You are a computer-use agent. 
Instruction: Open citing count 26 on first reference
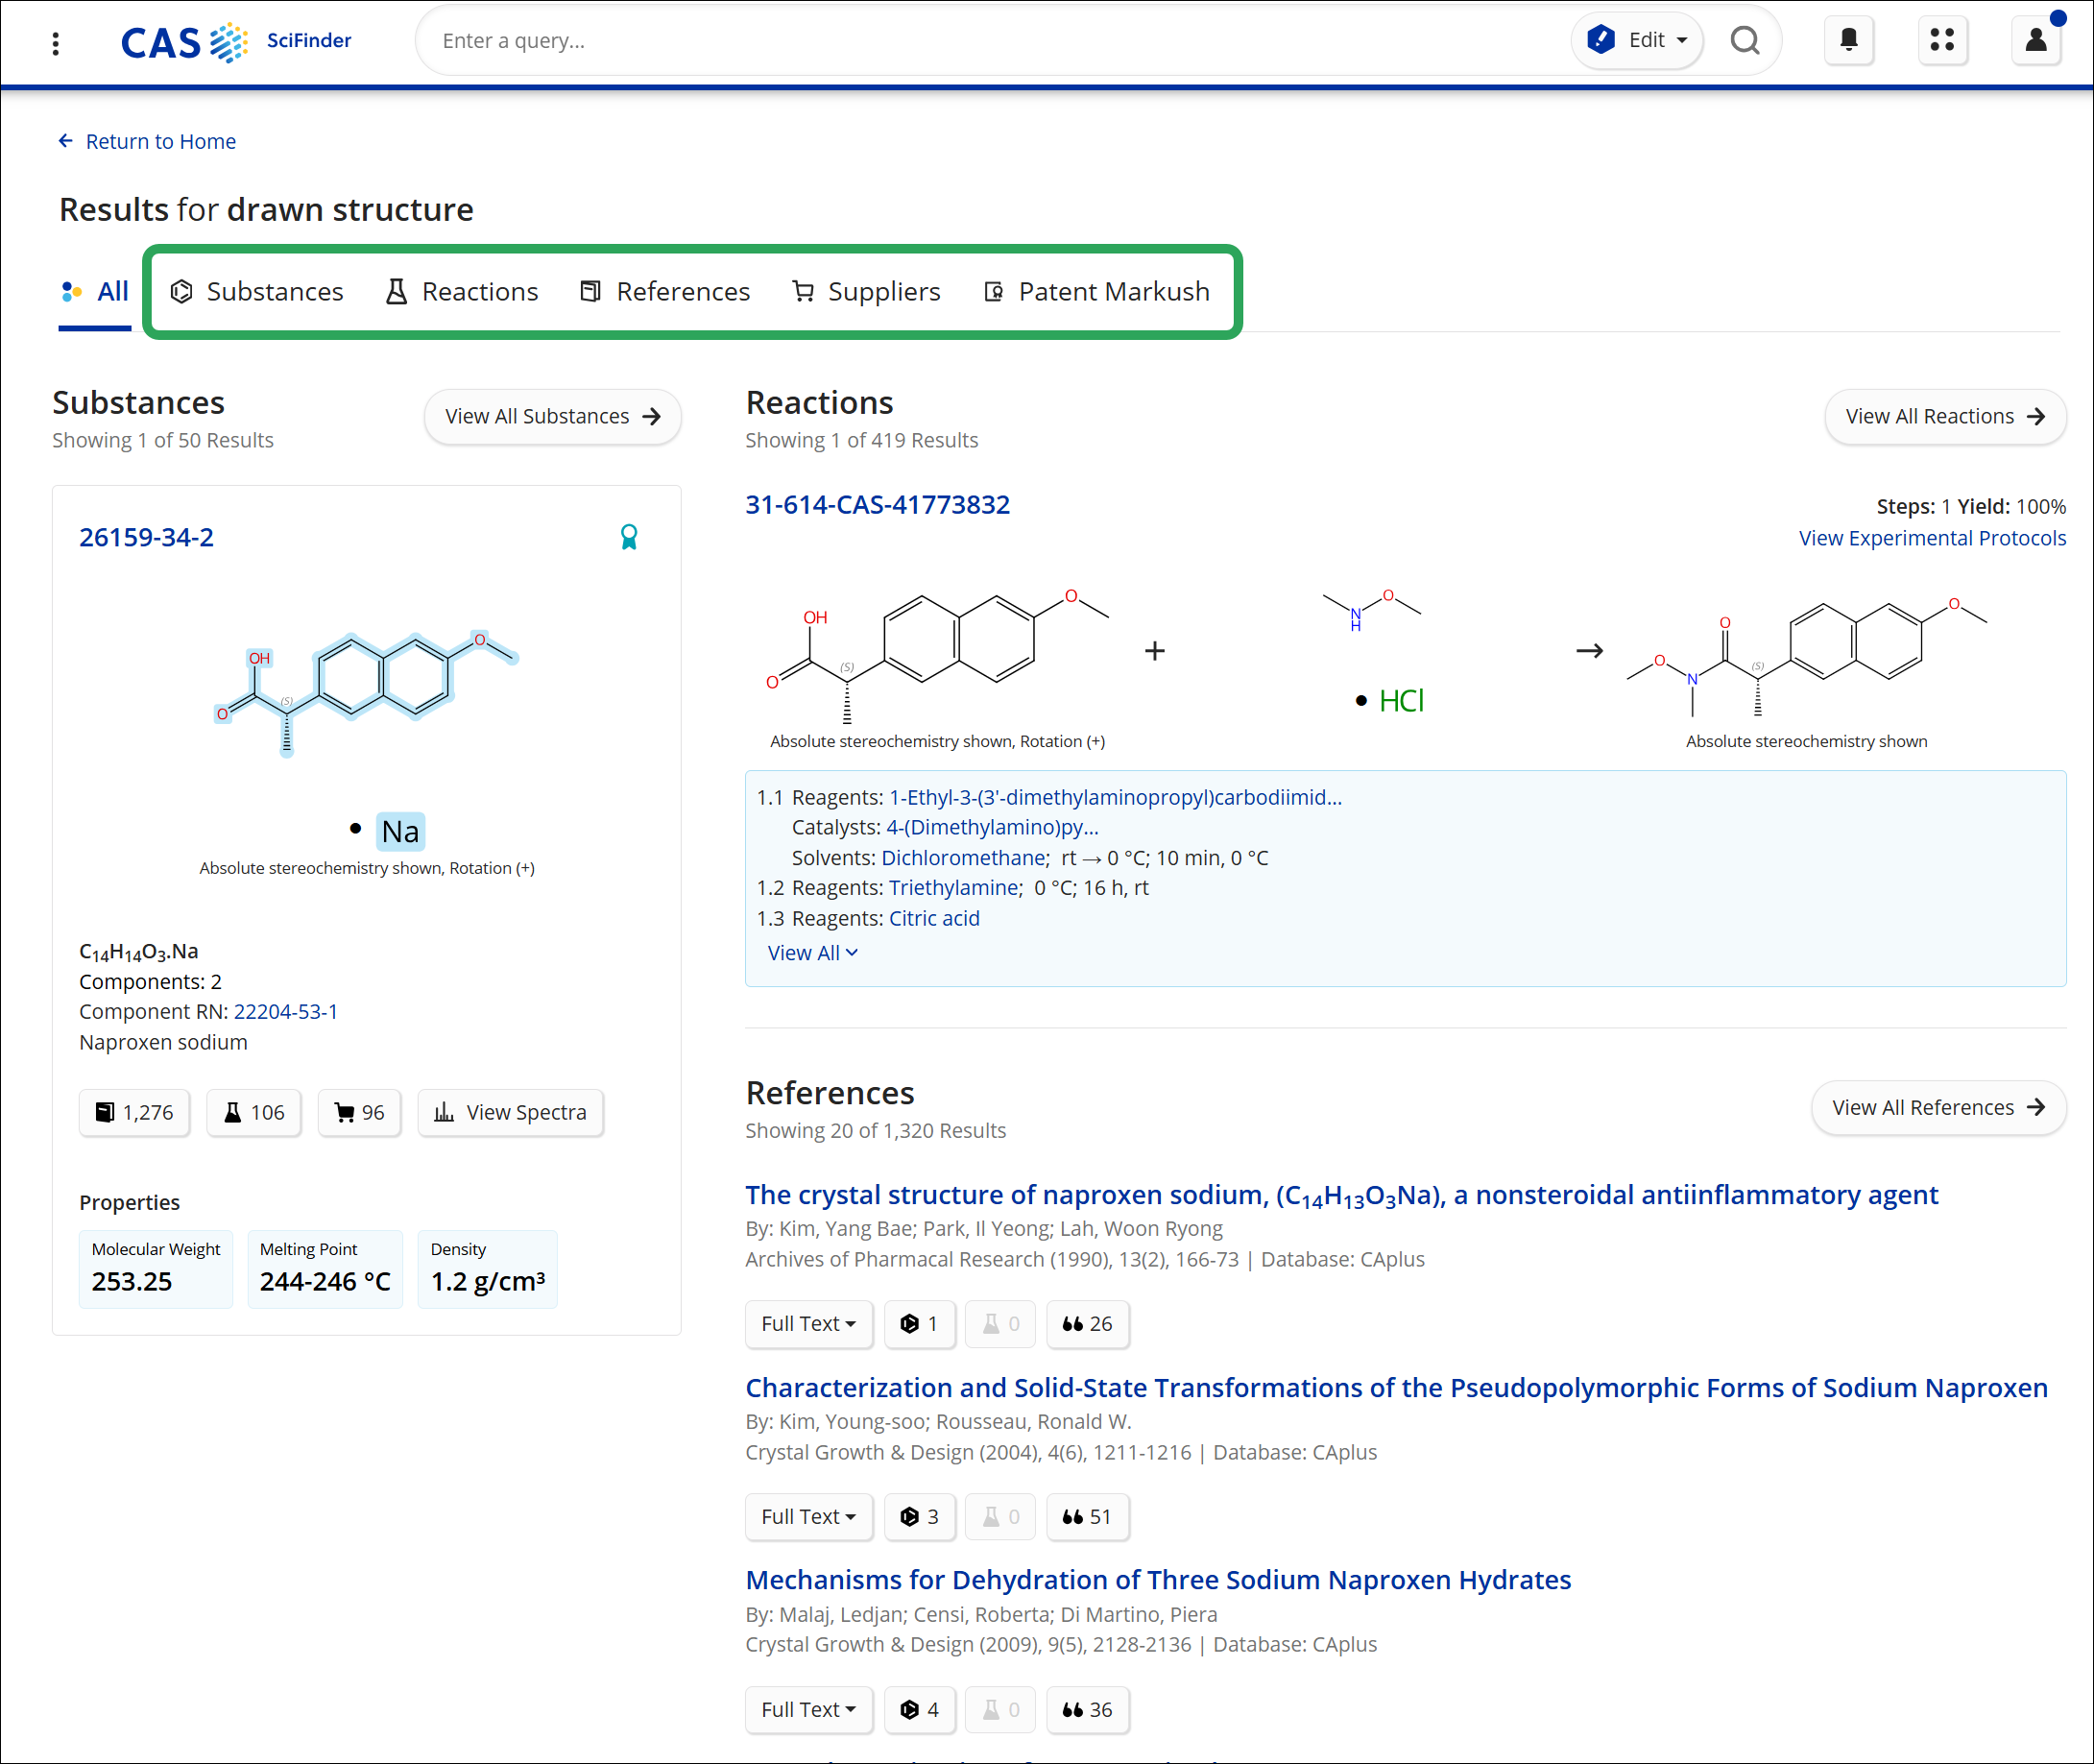point(1088,1323)
